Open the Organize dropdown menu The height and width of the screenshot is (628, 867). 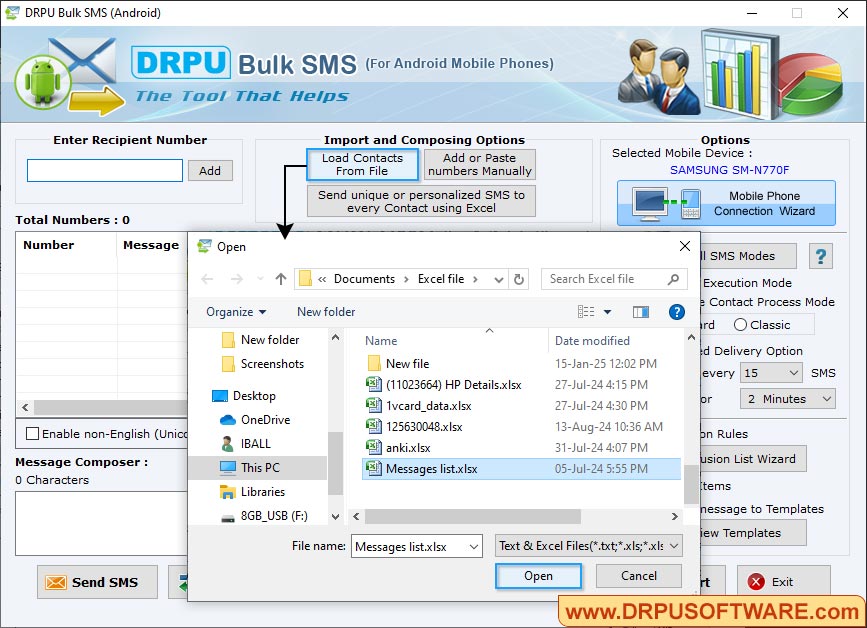point(236,312)
